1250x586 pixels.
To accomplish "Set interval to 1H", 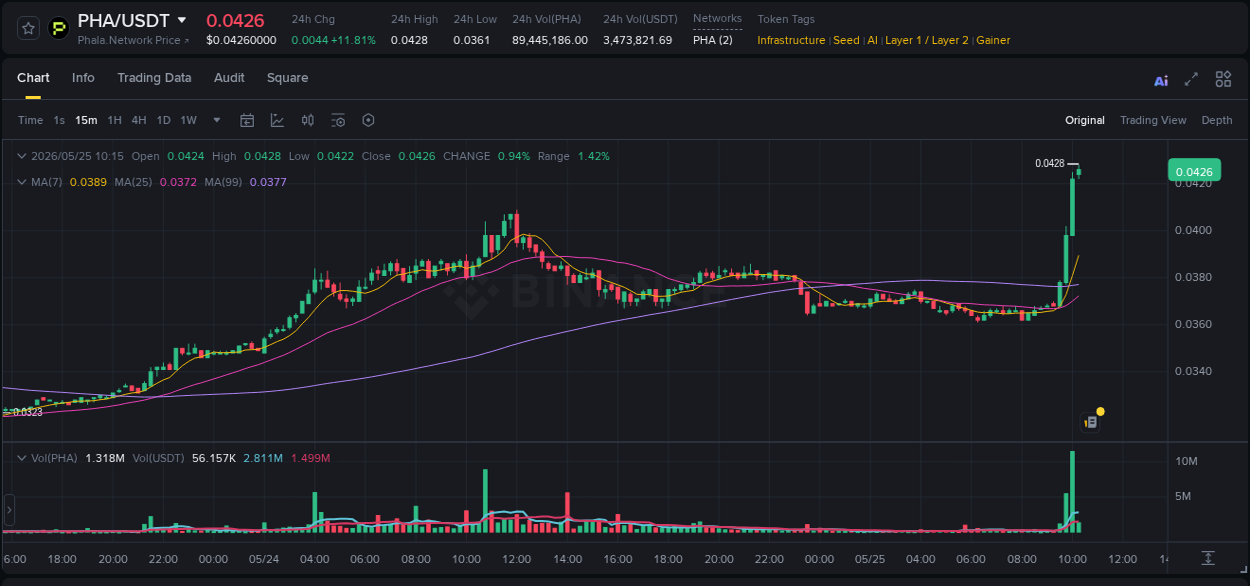I will (114, 120).
